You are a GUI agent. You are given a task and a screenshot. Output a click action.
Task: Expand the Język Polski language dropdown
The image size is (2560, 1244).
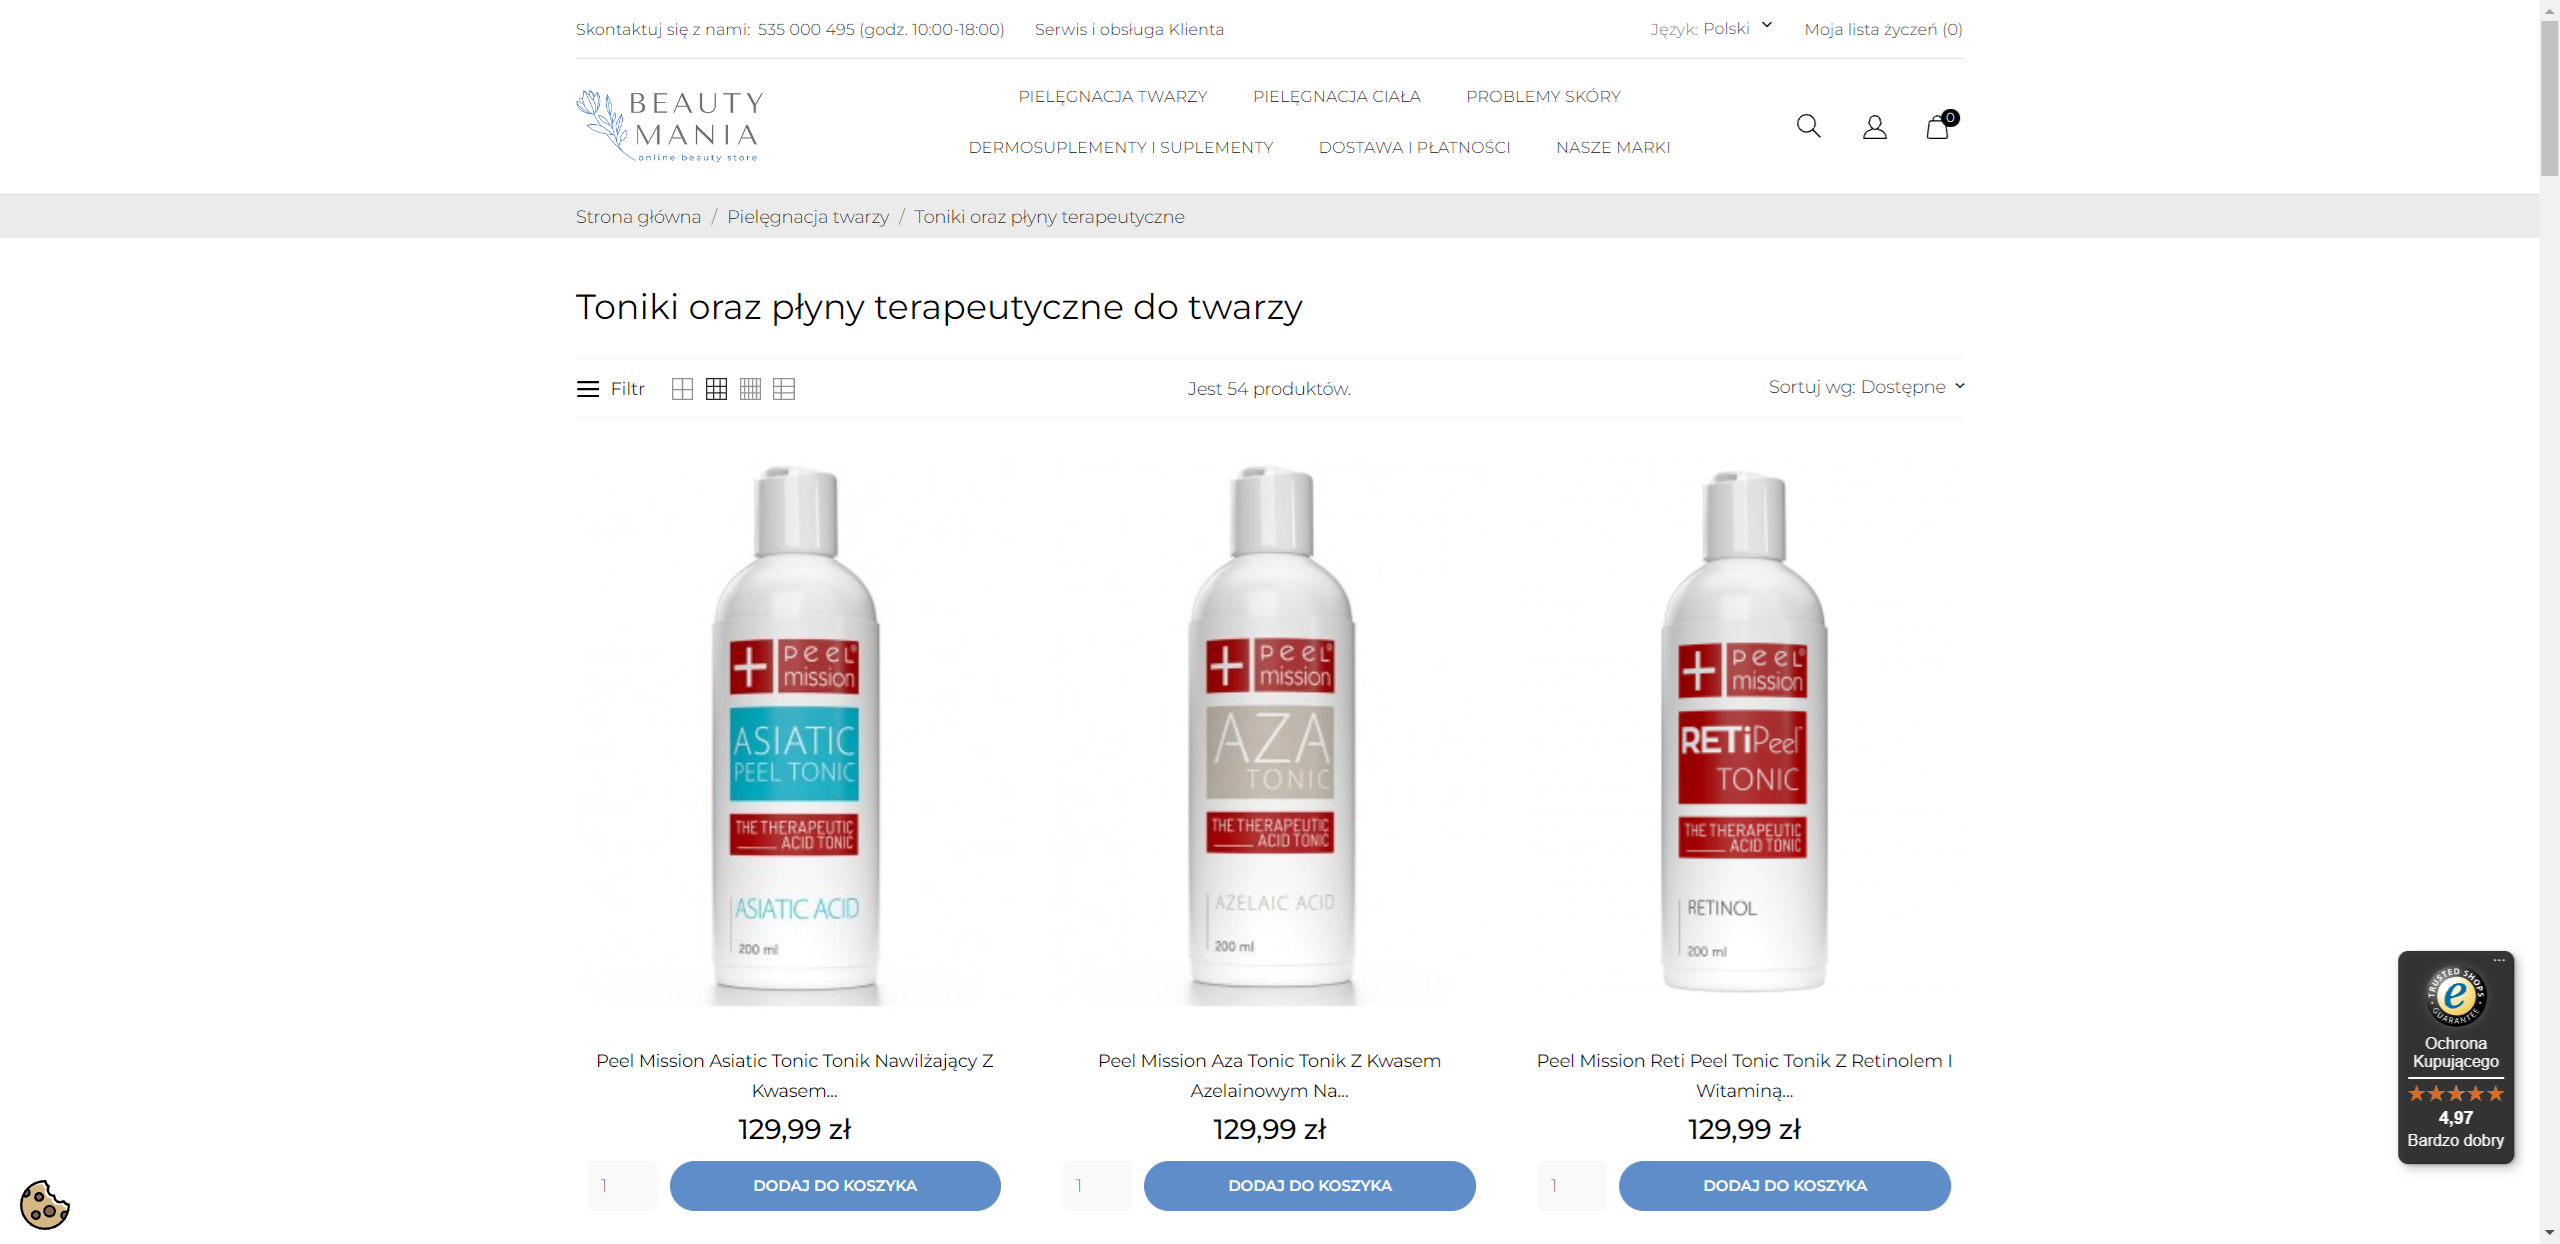coord(1711,28)
